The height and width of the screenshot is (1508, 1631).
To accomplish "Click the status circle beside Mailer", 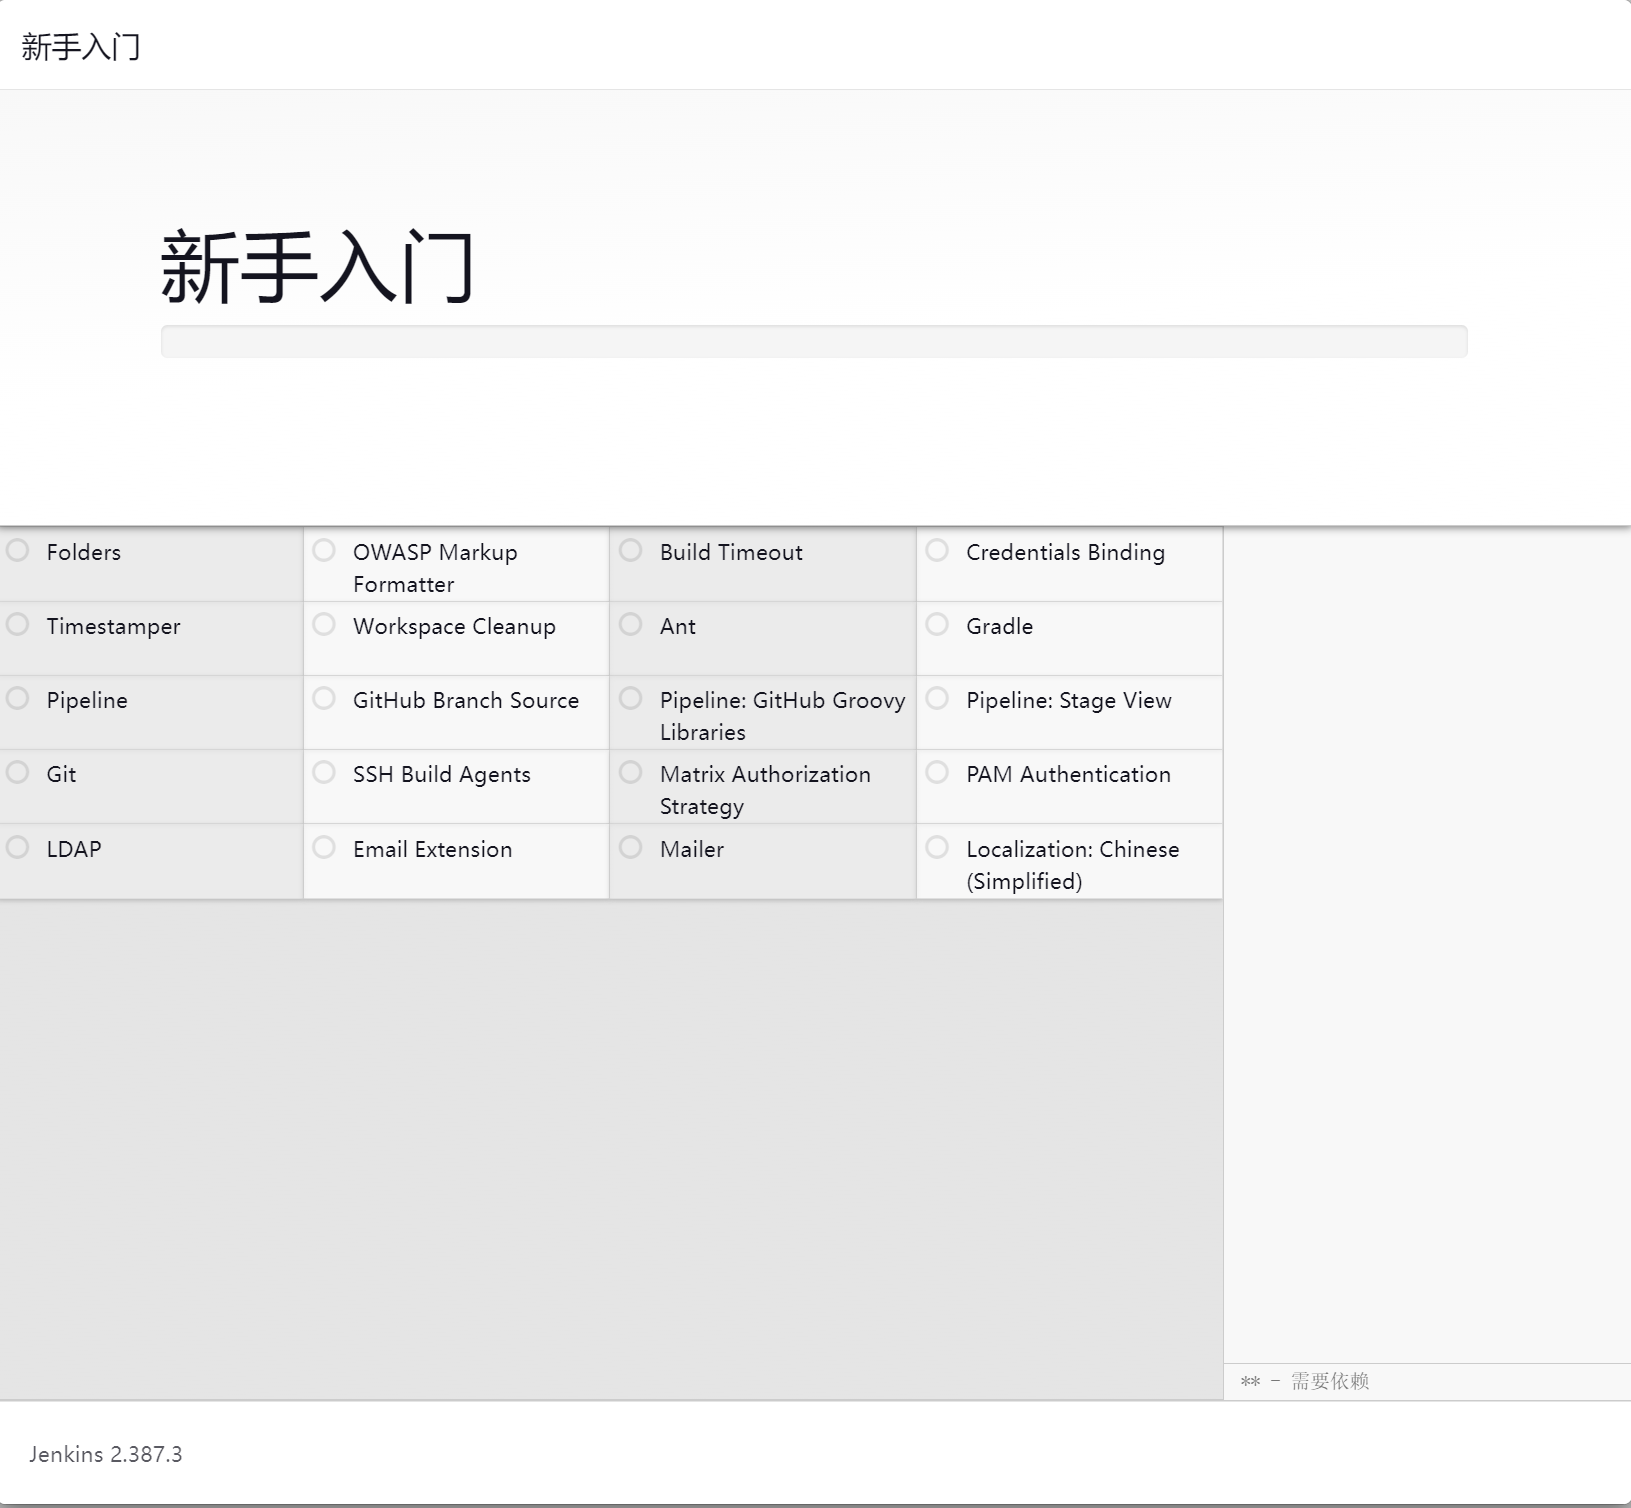I will point(630,847).
